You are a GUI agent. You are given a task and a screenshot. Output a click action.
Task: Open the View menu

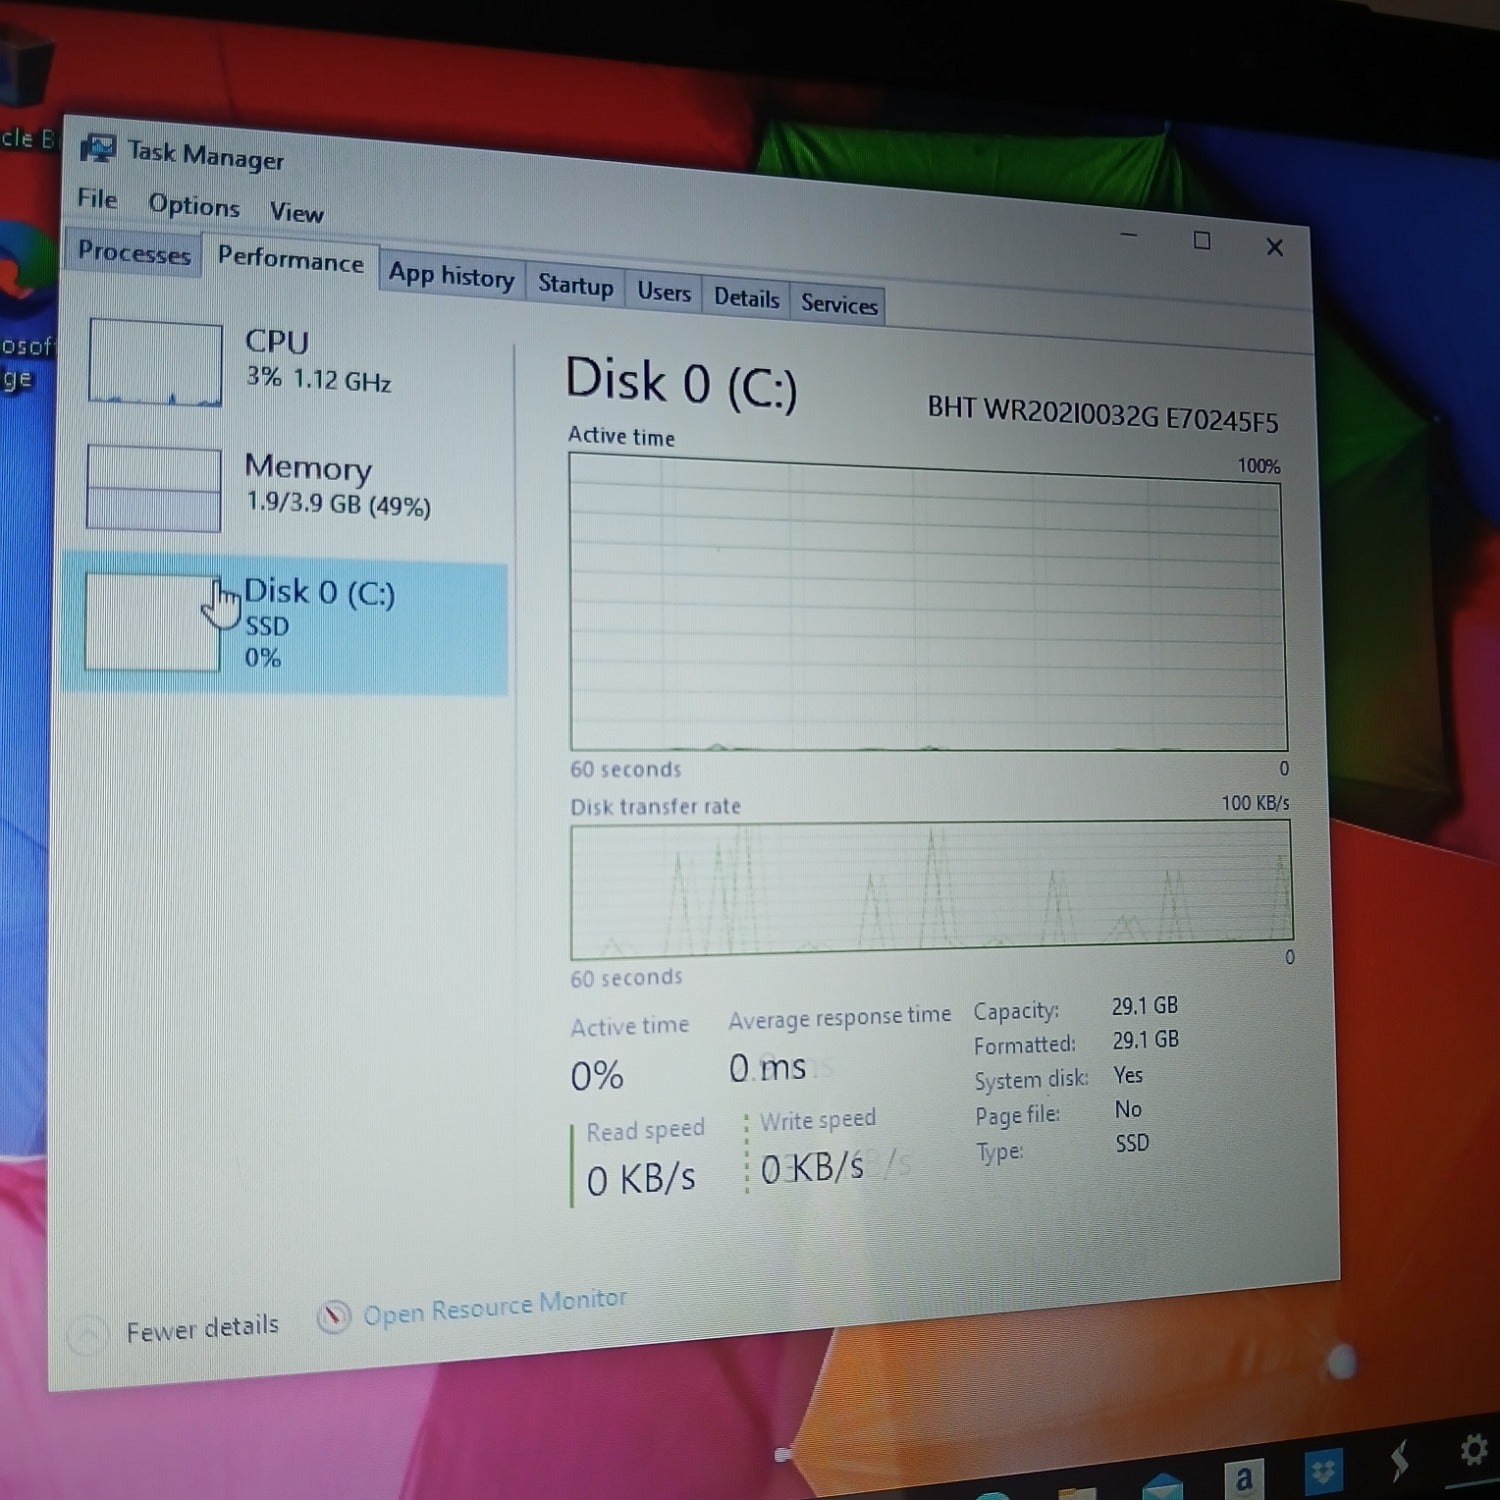click(296, 212)
